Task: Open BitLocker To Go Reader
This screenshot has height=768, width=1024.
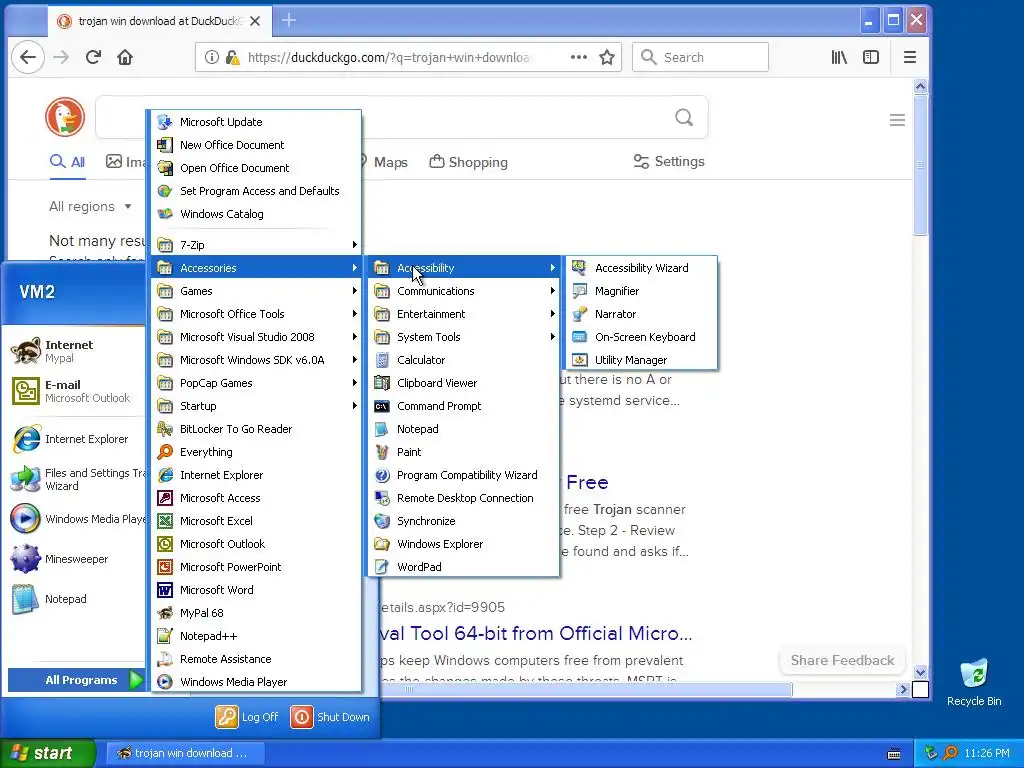Action: coord(256,429)
